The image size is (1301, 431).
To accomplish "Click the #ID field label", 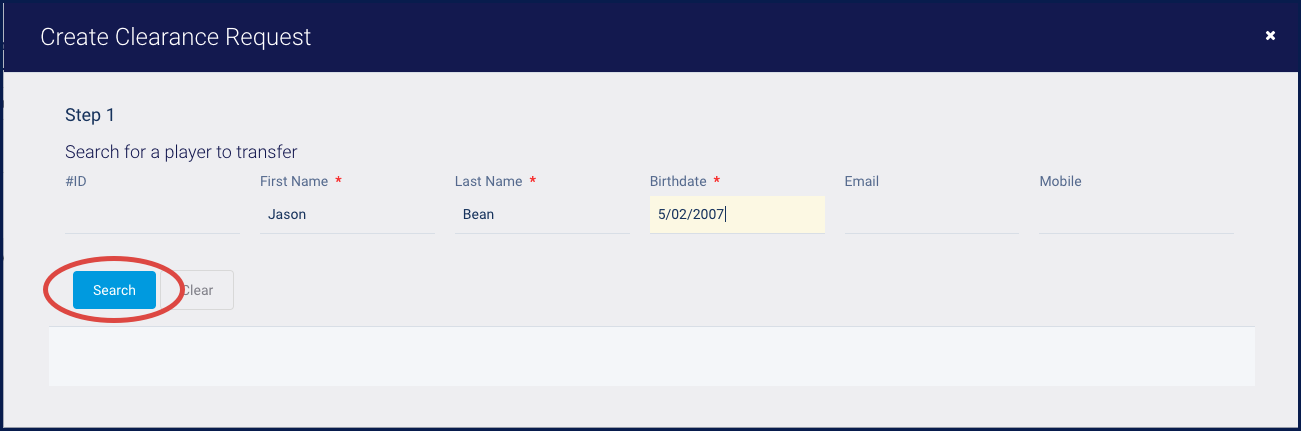I will pyautogui.click(x=76, y=181).
